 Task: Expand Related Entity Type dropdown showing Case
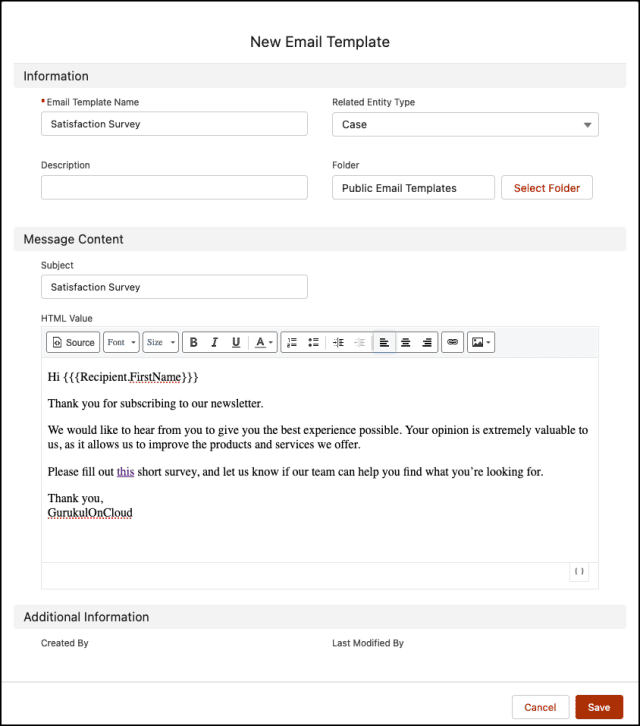point(465,125)
